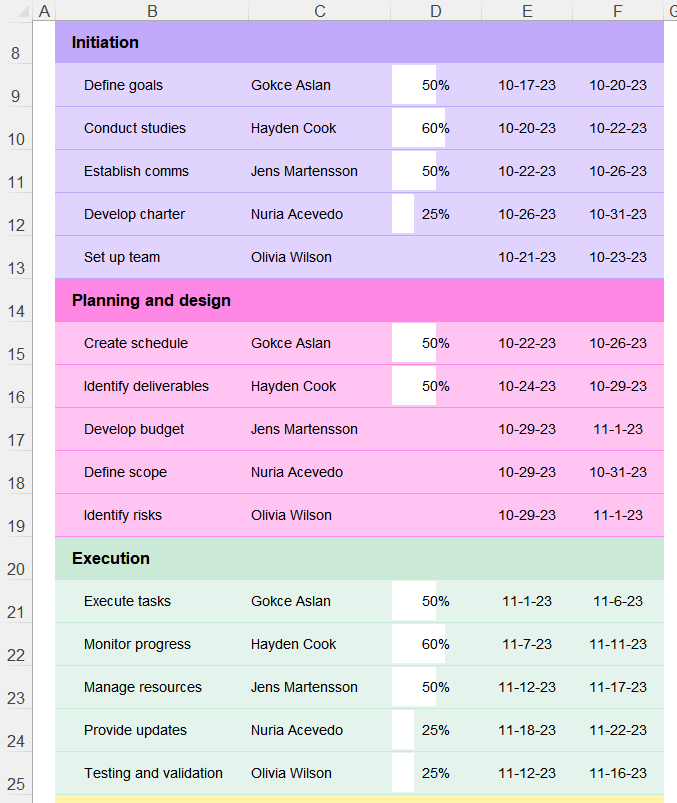Screen dimensions: 677x803
Task: Select start date 11-18-23 for Provide updates
Action: click(527, 730)
